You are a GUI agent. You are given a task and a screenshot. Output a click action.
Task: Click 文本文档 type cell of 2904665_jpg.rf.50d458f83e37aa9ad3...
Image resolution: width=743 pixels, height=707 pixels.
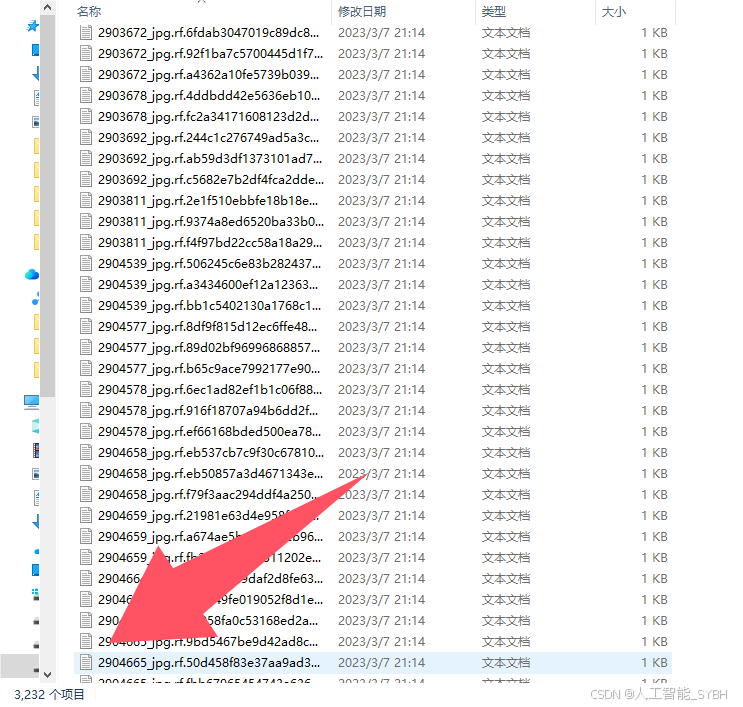tap(506, 662)
